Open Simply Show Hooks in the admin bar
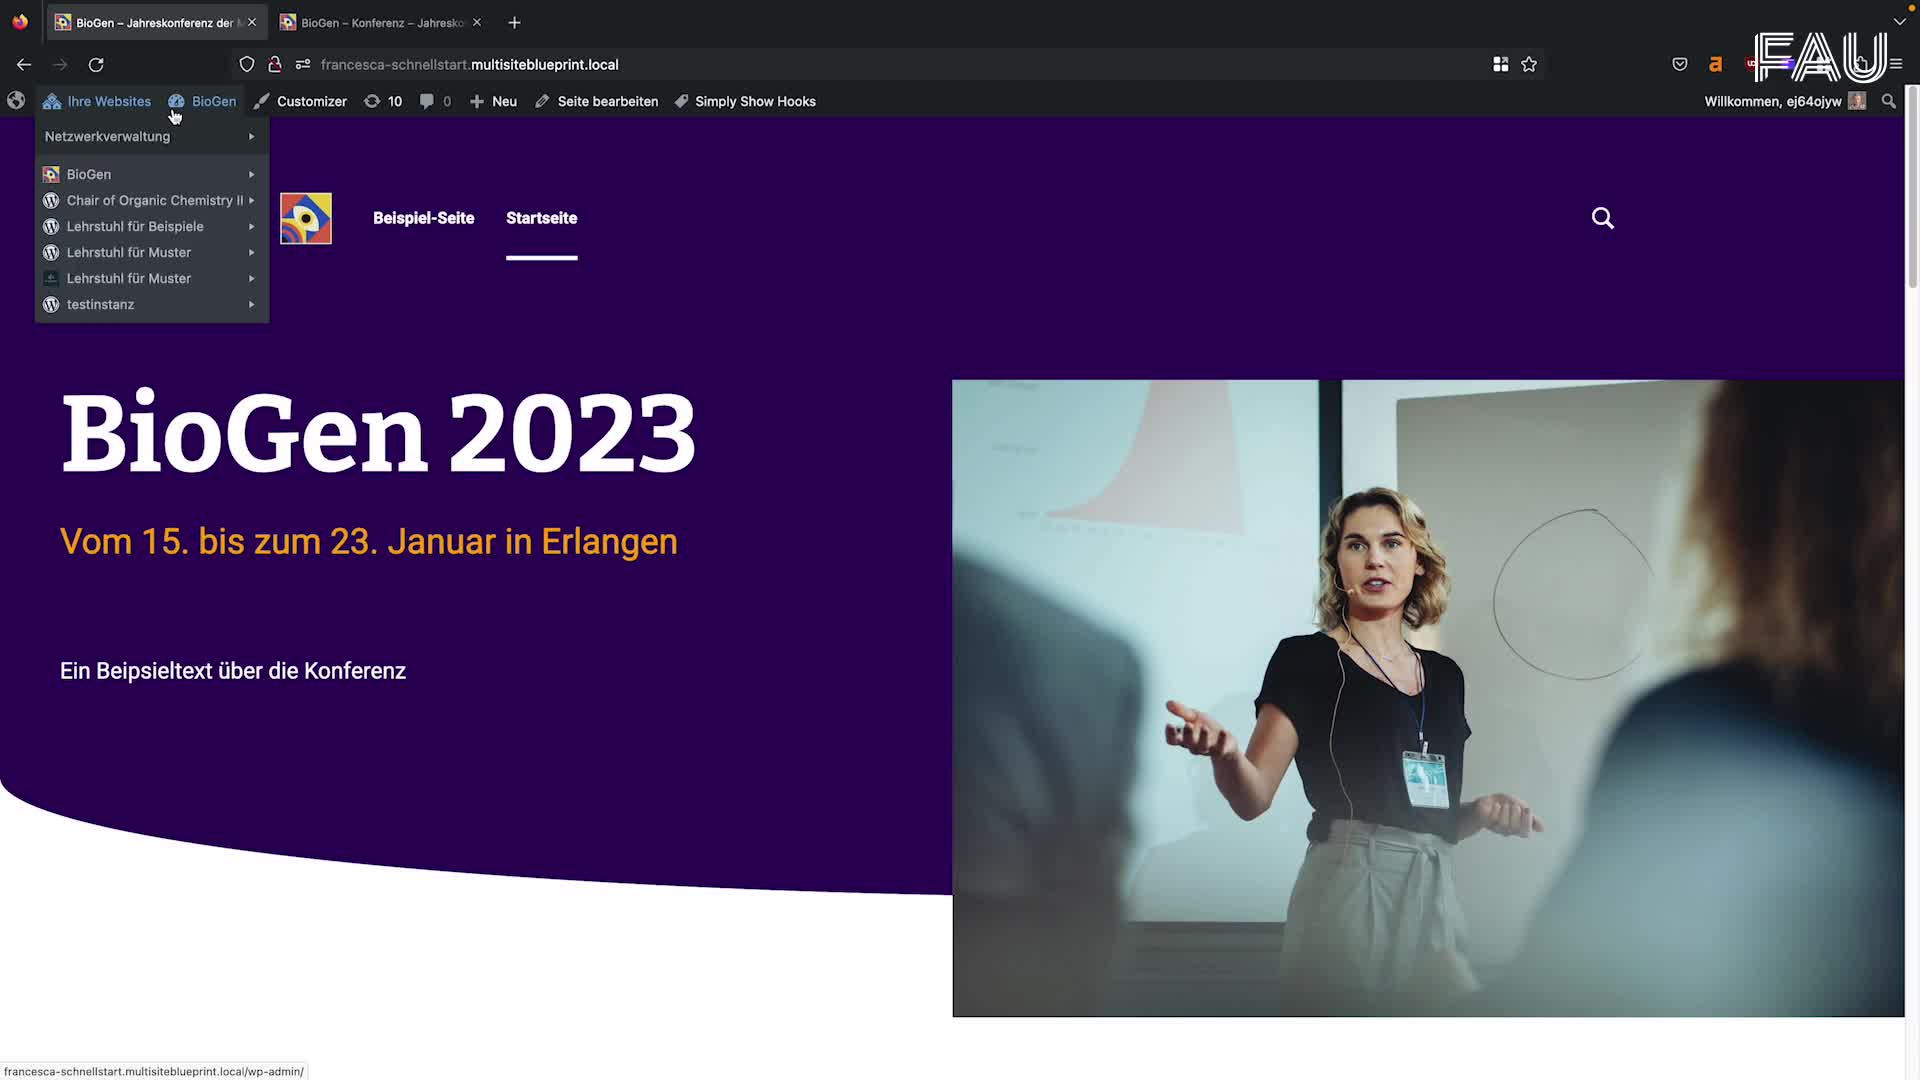Image resolution: width=1920 pixels, height=1080 pixels. (x=745, y=101)
